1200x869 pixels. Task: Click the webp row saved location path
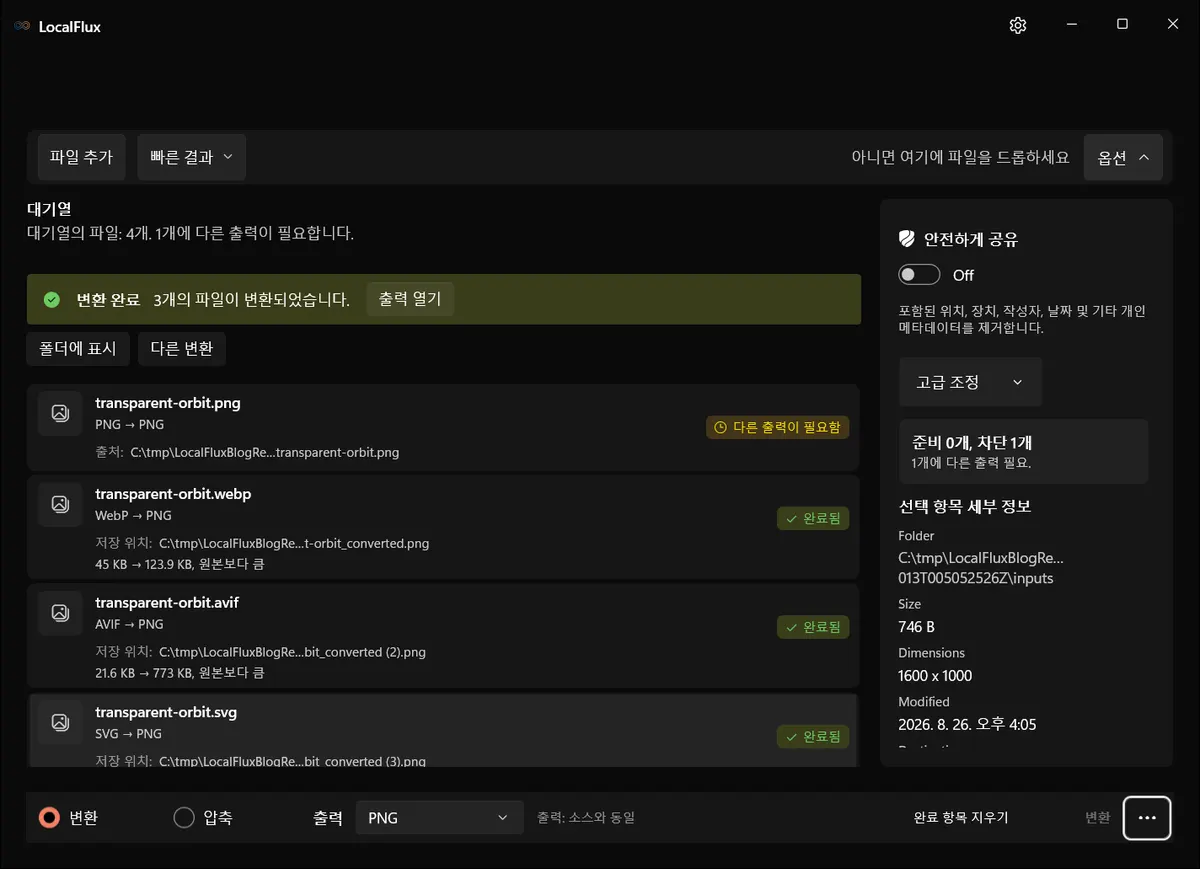click(x=294, y=544)
